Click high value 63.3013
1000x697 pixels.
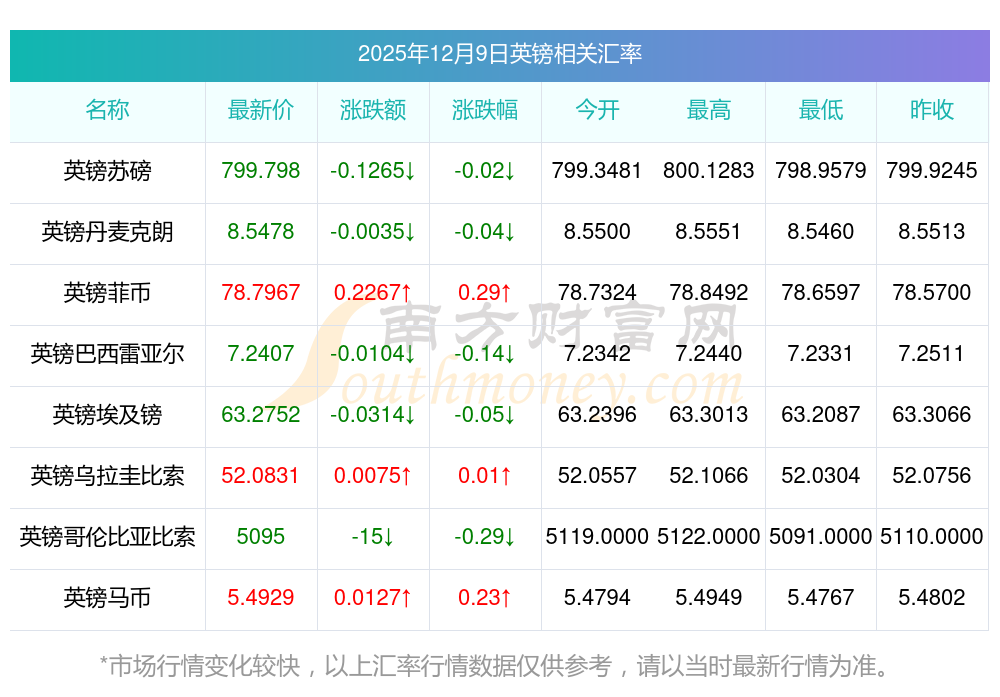point(709,415)
